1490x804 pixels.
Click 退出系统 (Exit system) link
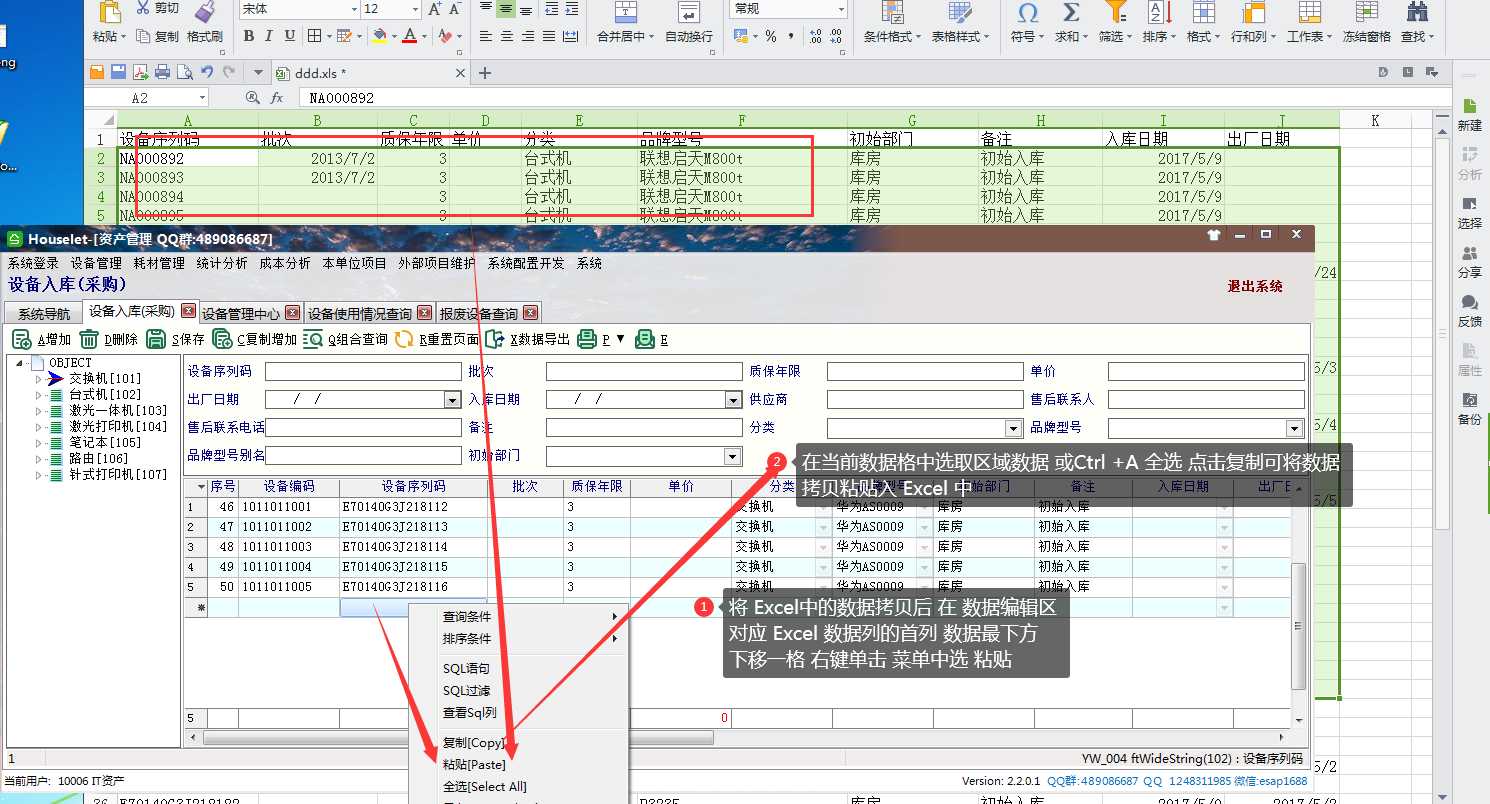click(x=1255, y=286)
